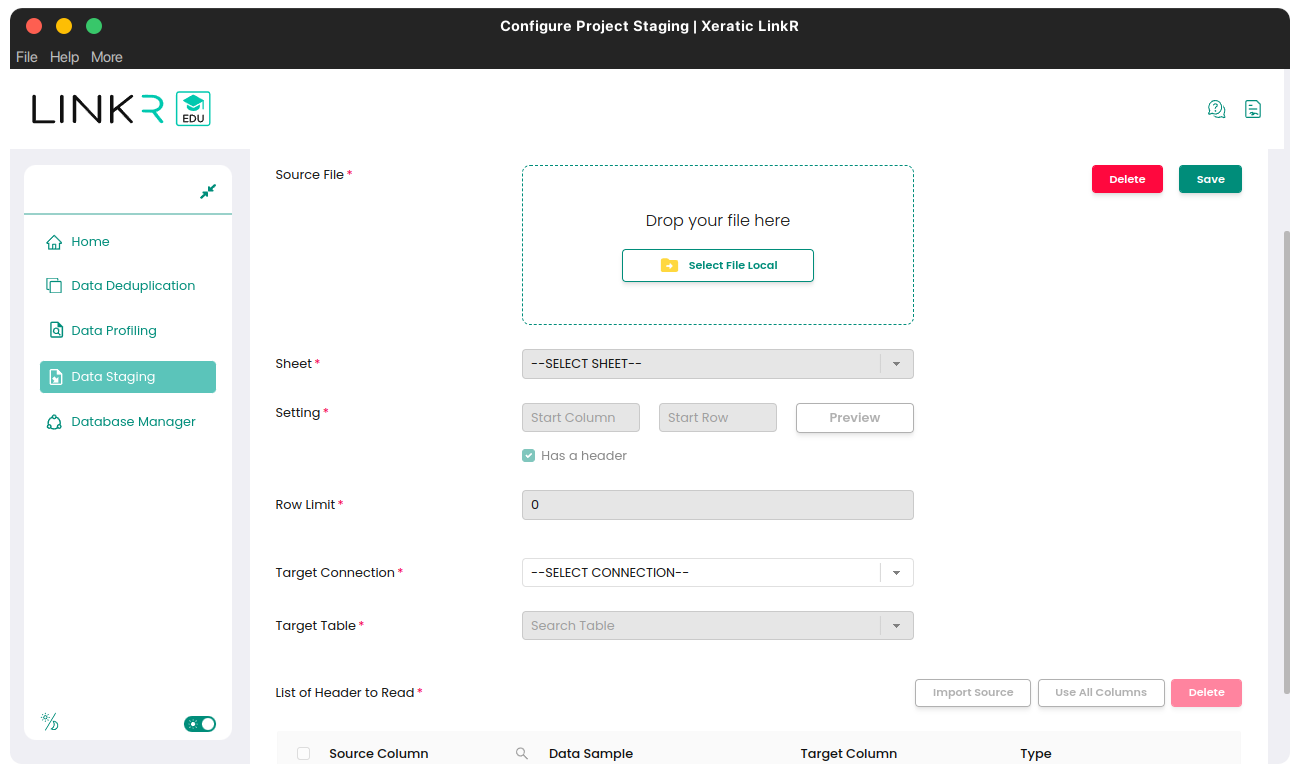
Task: Open the document log icon in header
Action: pyautogui.click(x=1252, y=109)
